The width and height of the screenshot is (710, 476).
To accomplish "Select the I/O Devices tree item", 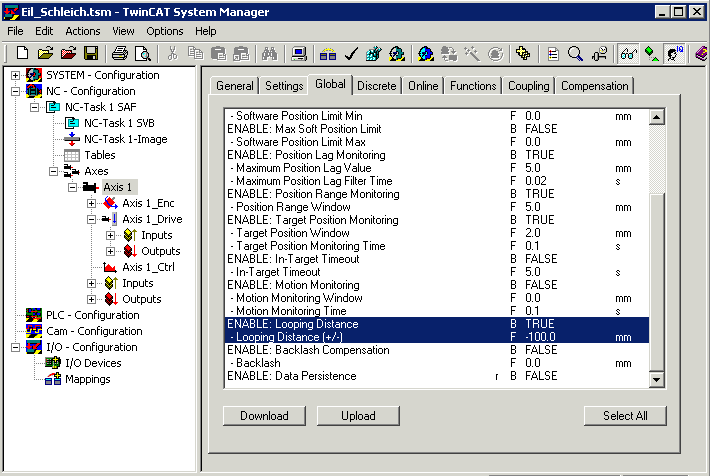I will (93, 363).
